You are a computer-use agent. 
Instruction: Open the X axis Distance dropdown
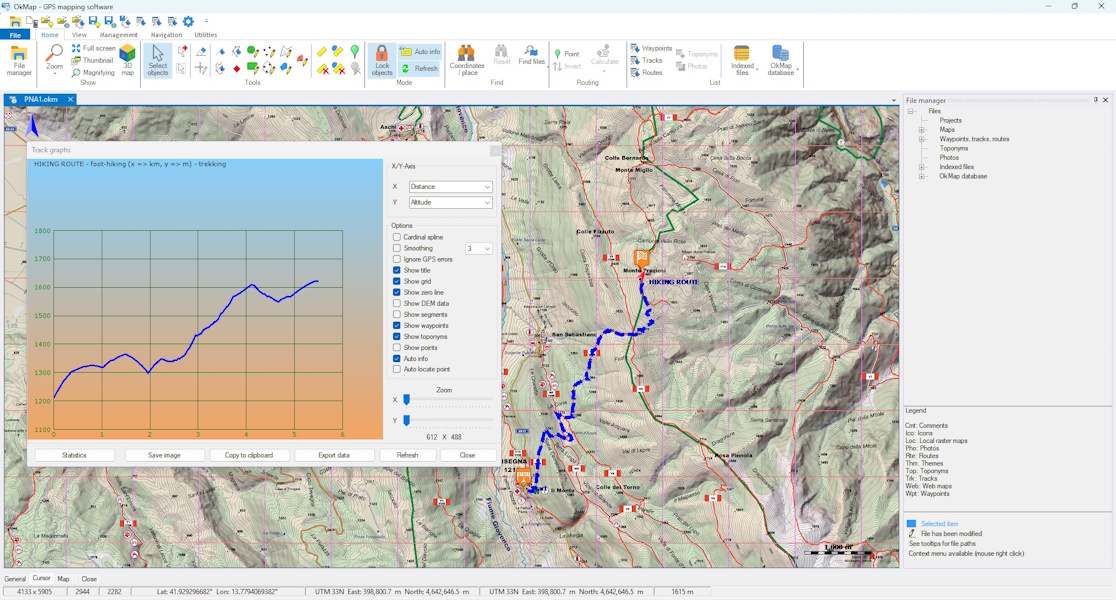pos(451,186)
